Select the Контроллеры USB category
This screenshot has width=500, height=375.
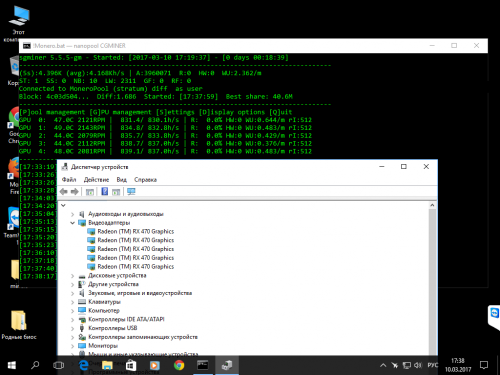click(x=113, y=328)
